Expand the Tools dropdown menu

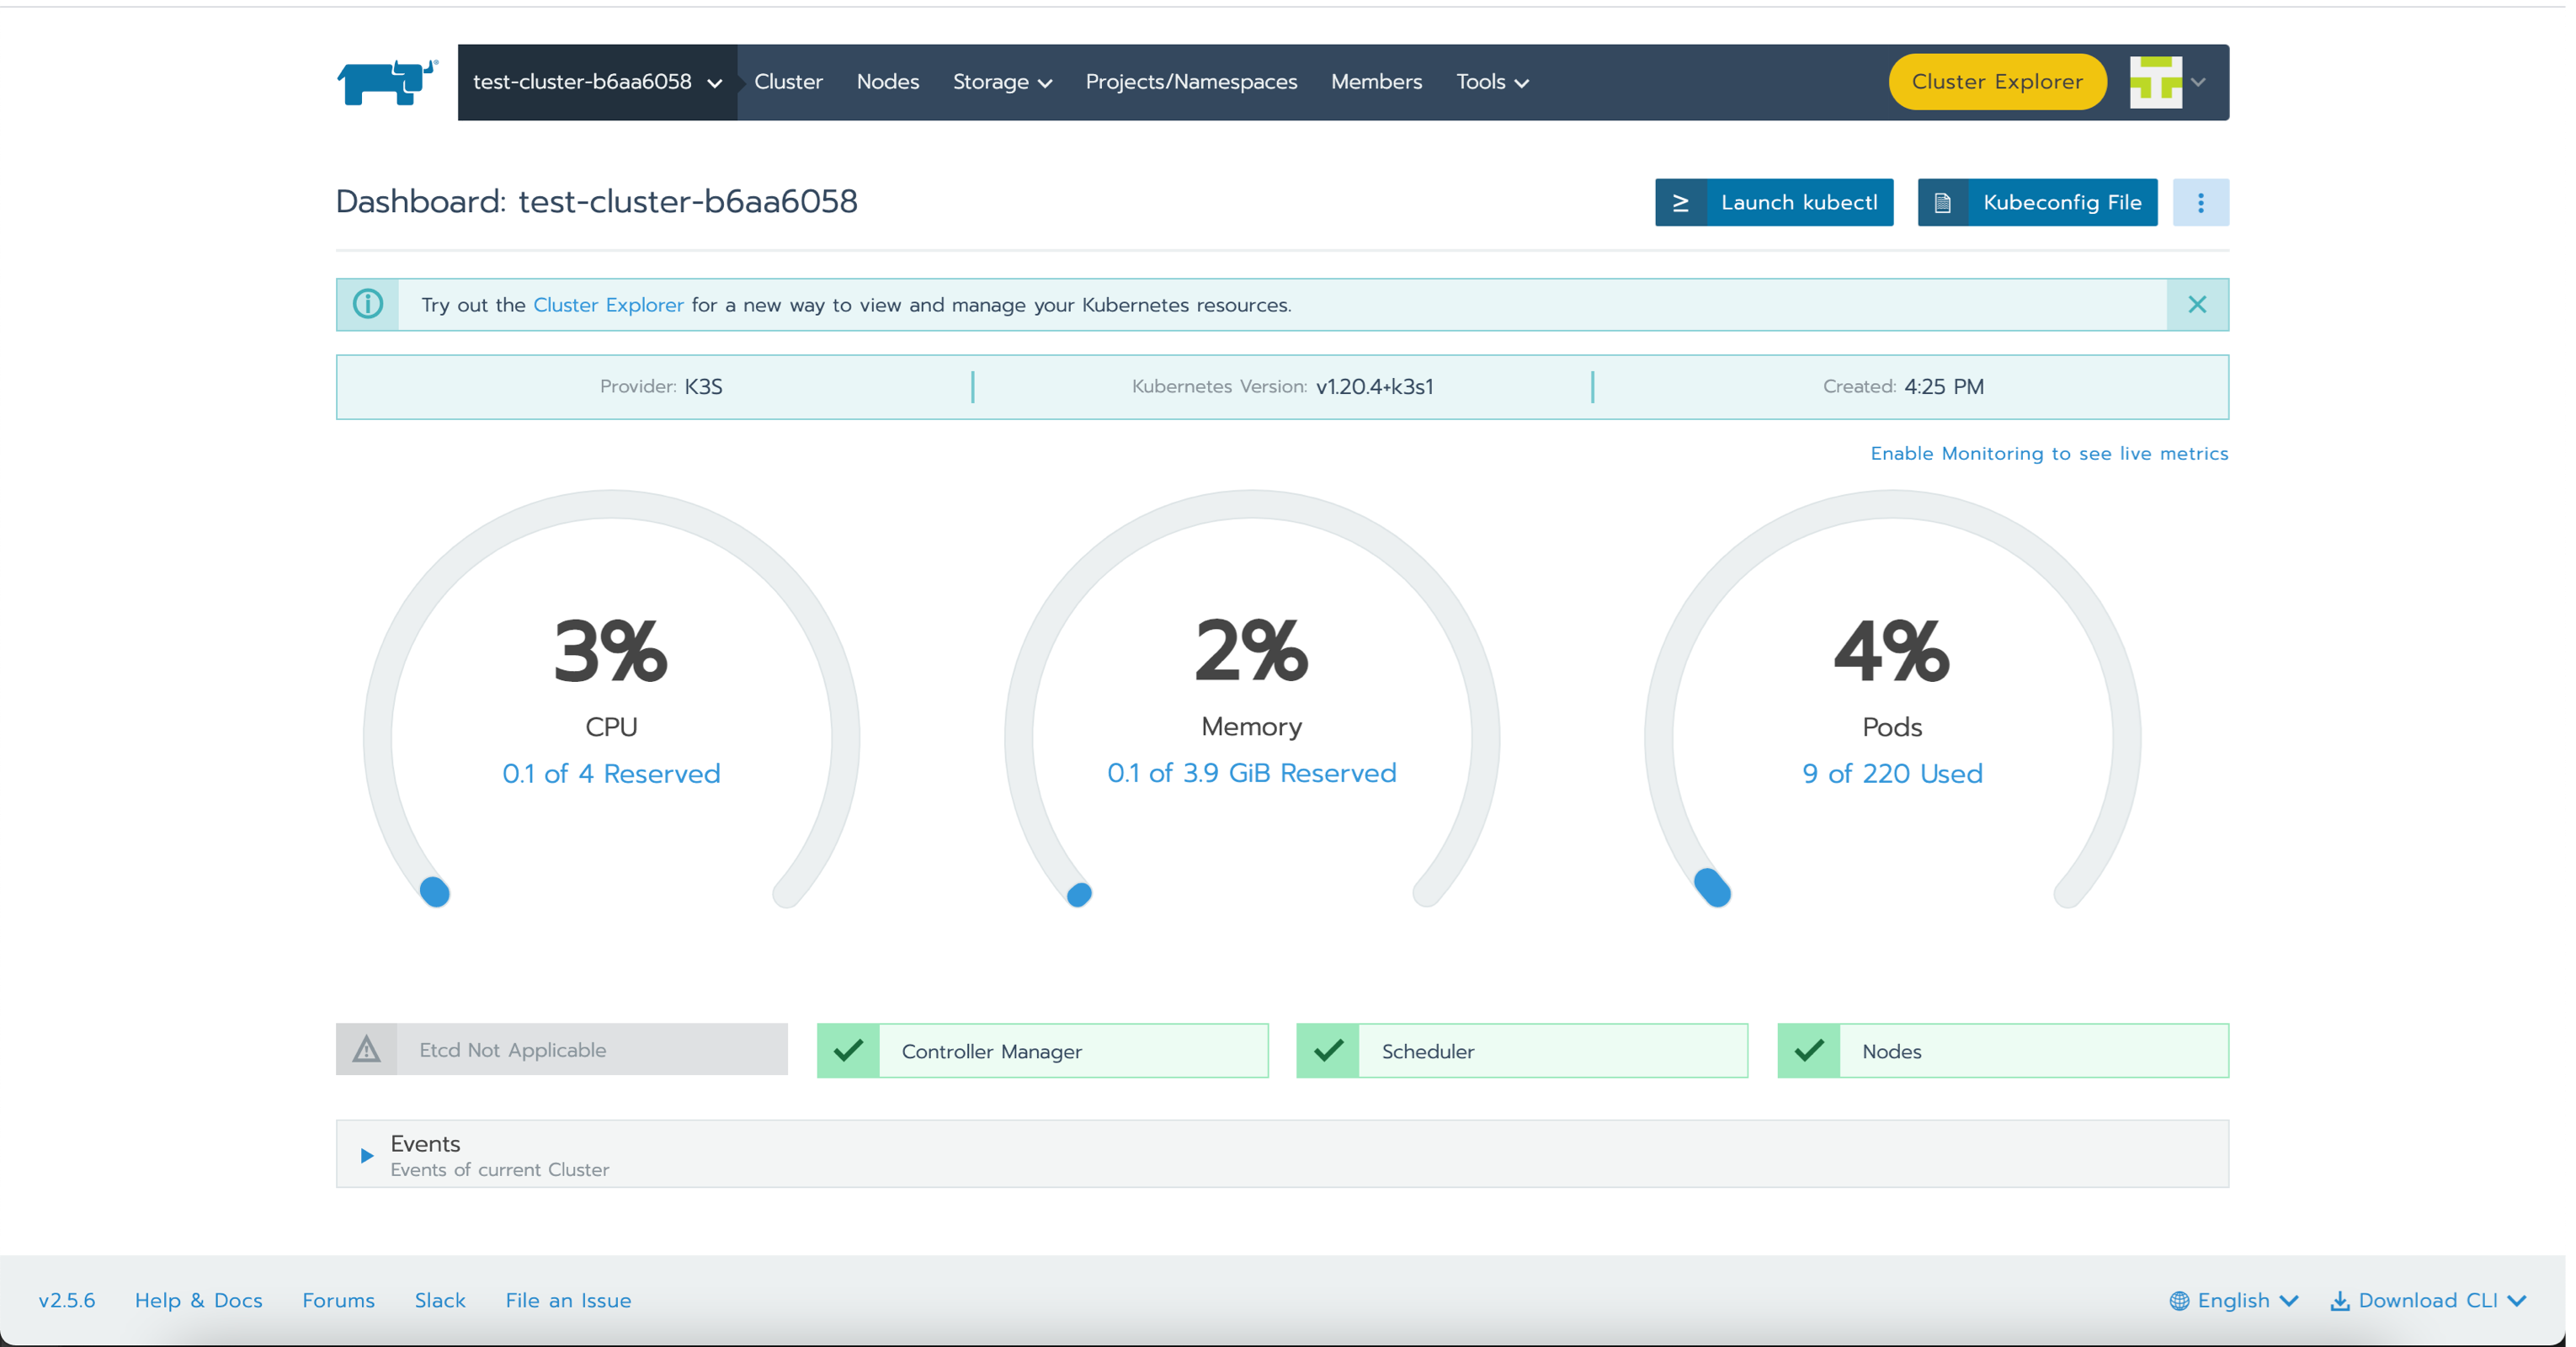1492,82
